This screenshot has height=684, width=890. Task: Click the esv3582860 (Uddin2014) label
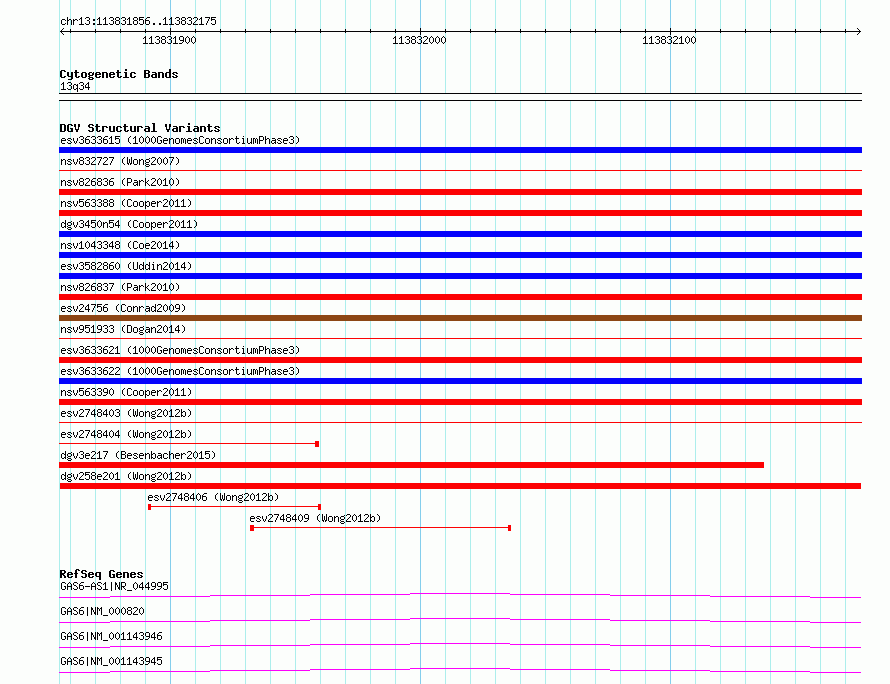point(126,266)
